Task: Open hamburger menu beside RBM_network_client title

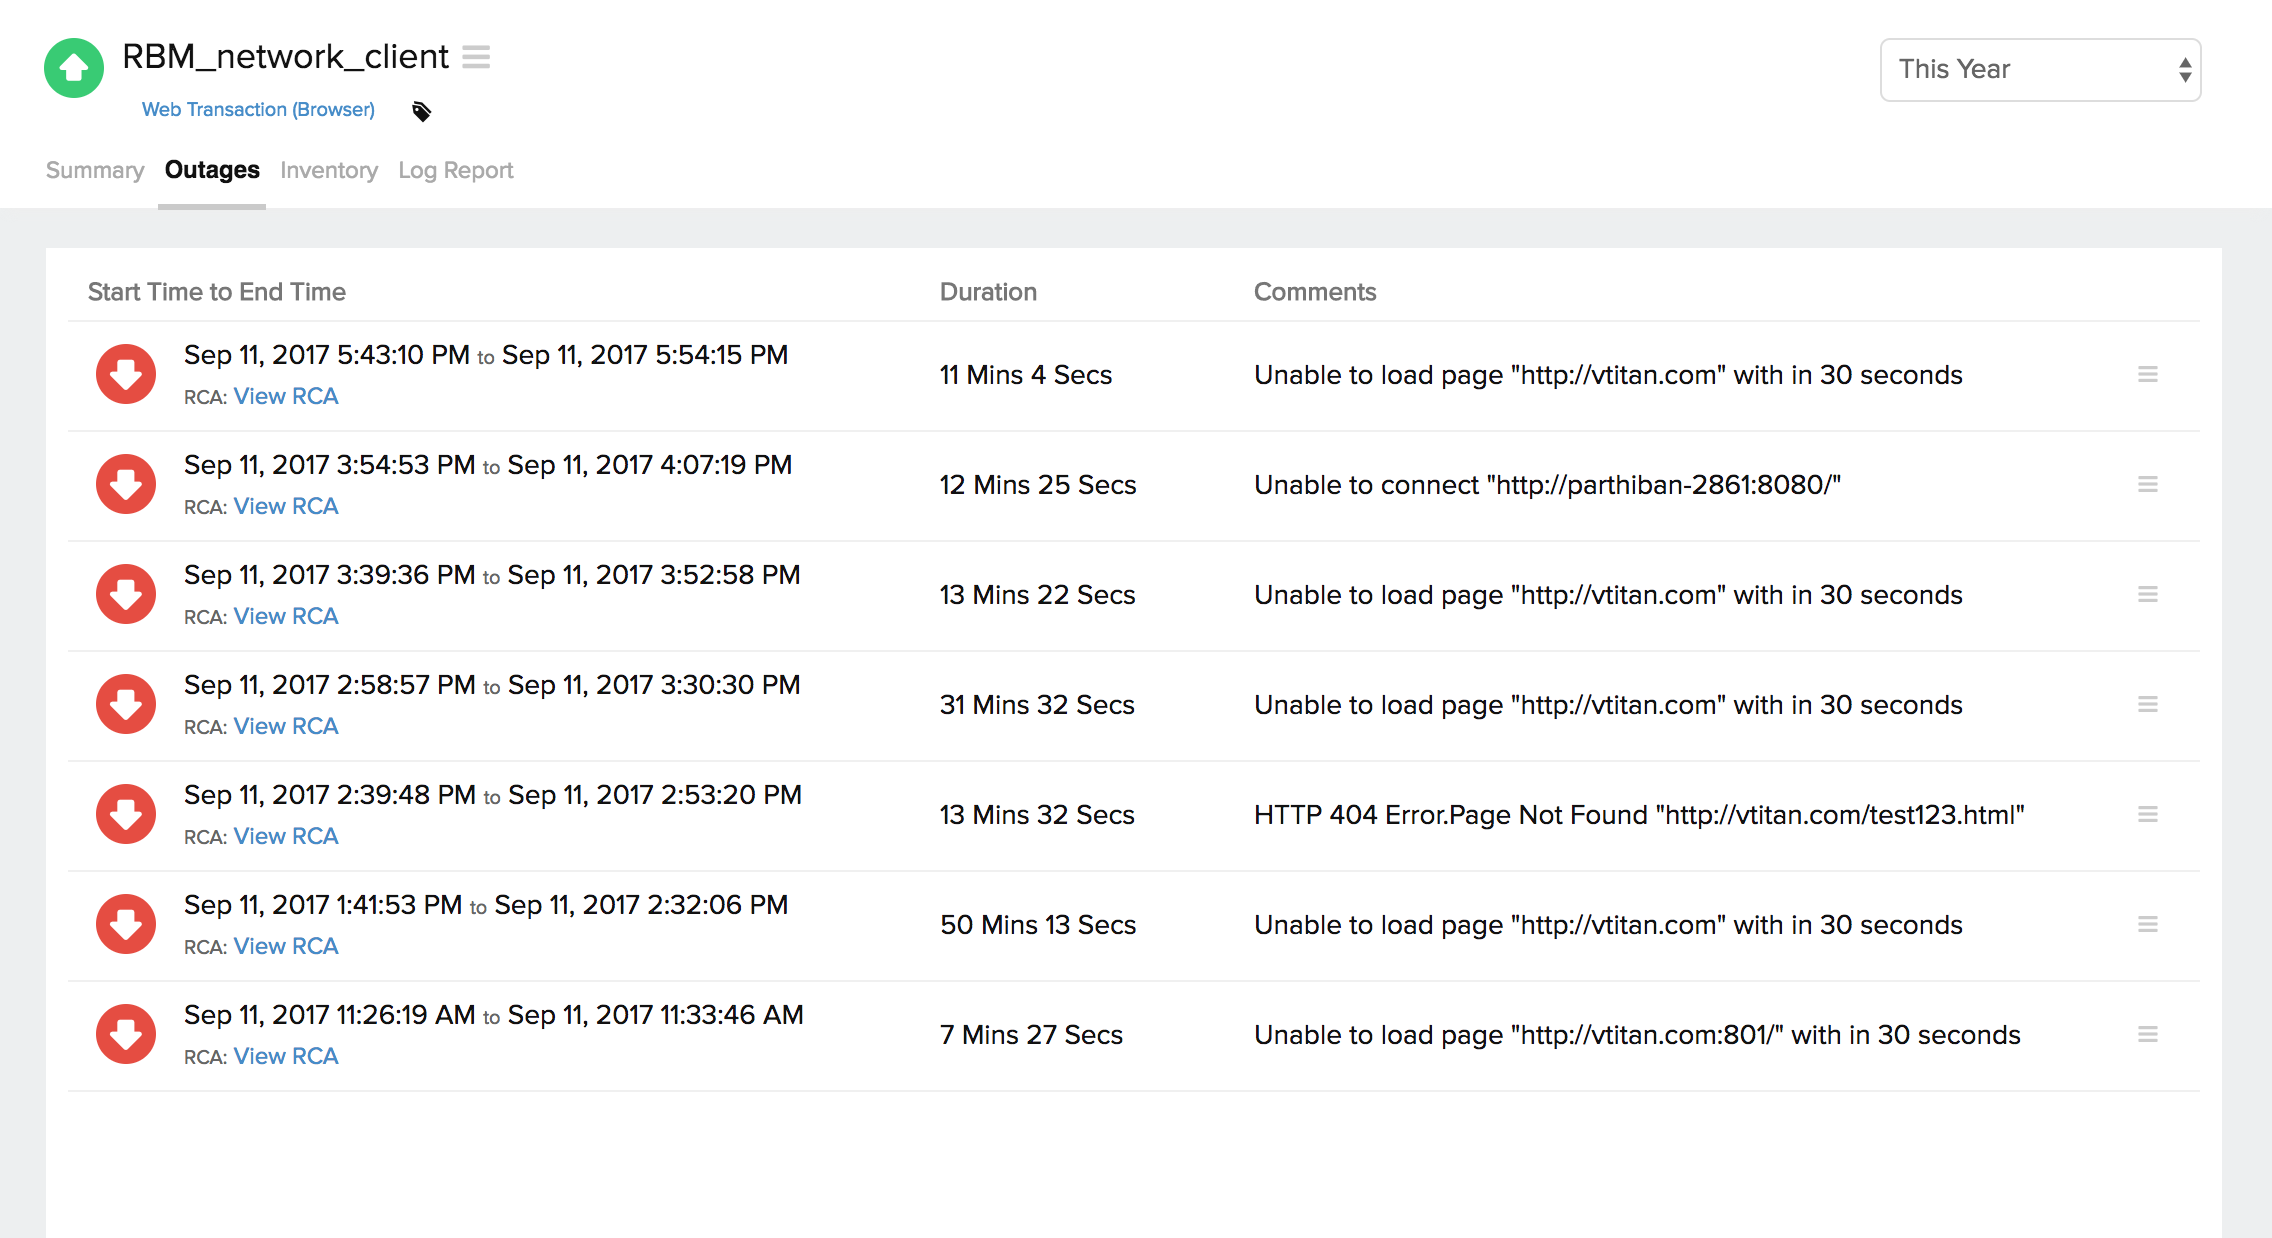Action: pyautogui.click(x=476, y=57)
